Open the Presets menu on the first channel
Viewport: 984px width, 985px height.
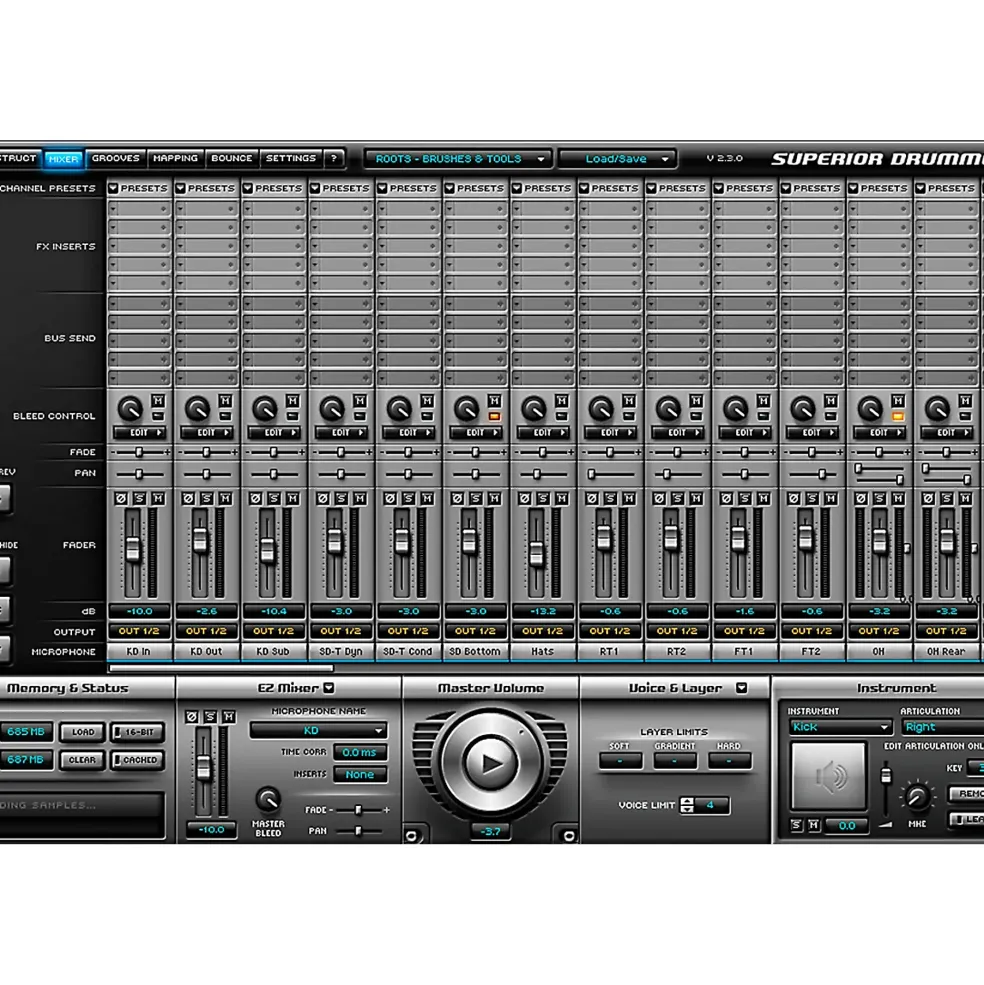(139, 188)
